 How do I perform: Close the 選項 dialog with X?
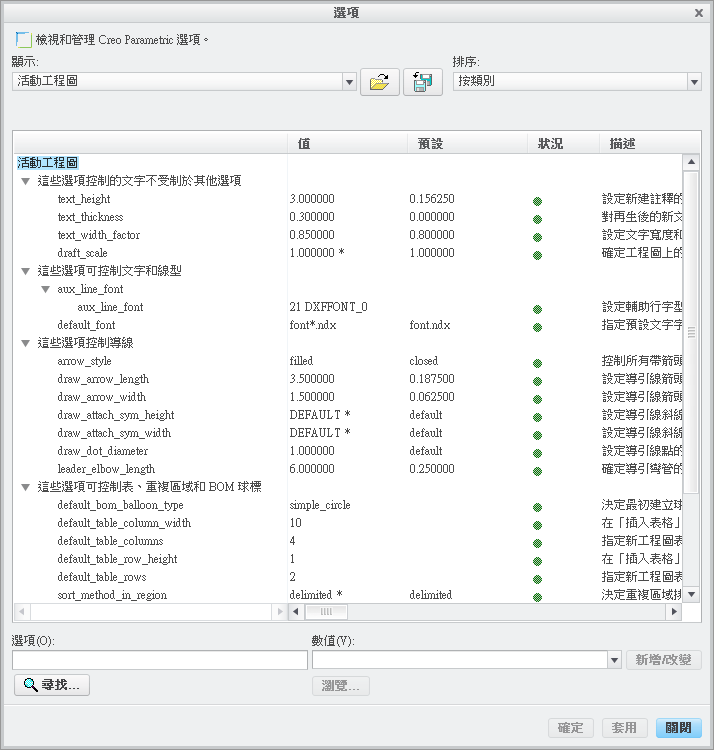click(699, 13)
